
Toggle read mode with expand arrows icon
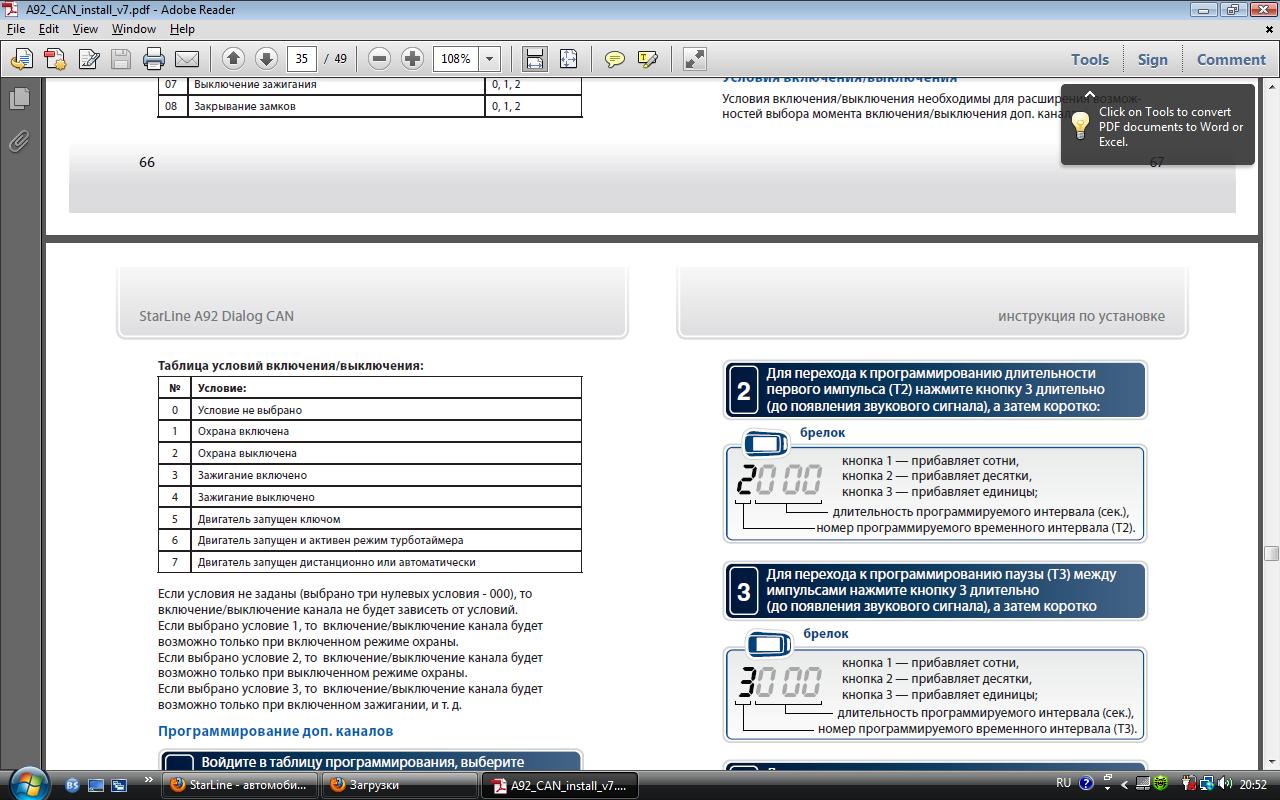(695, 59)
